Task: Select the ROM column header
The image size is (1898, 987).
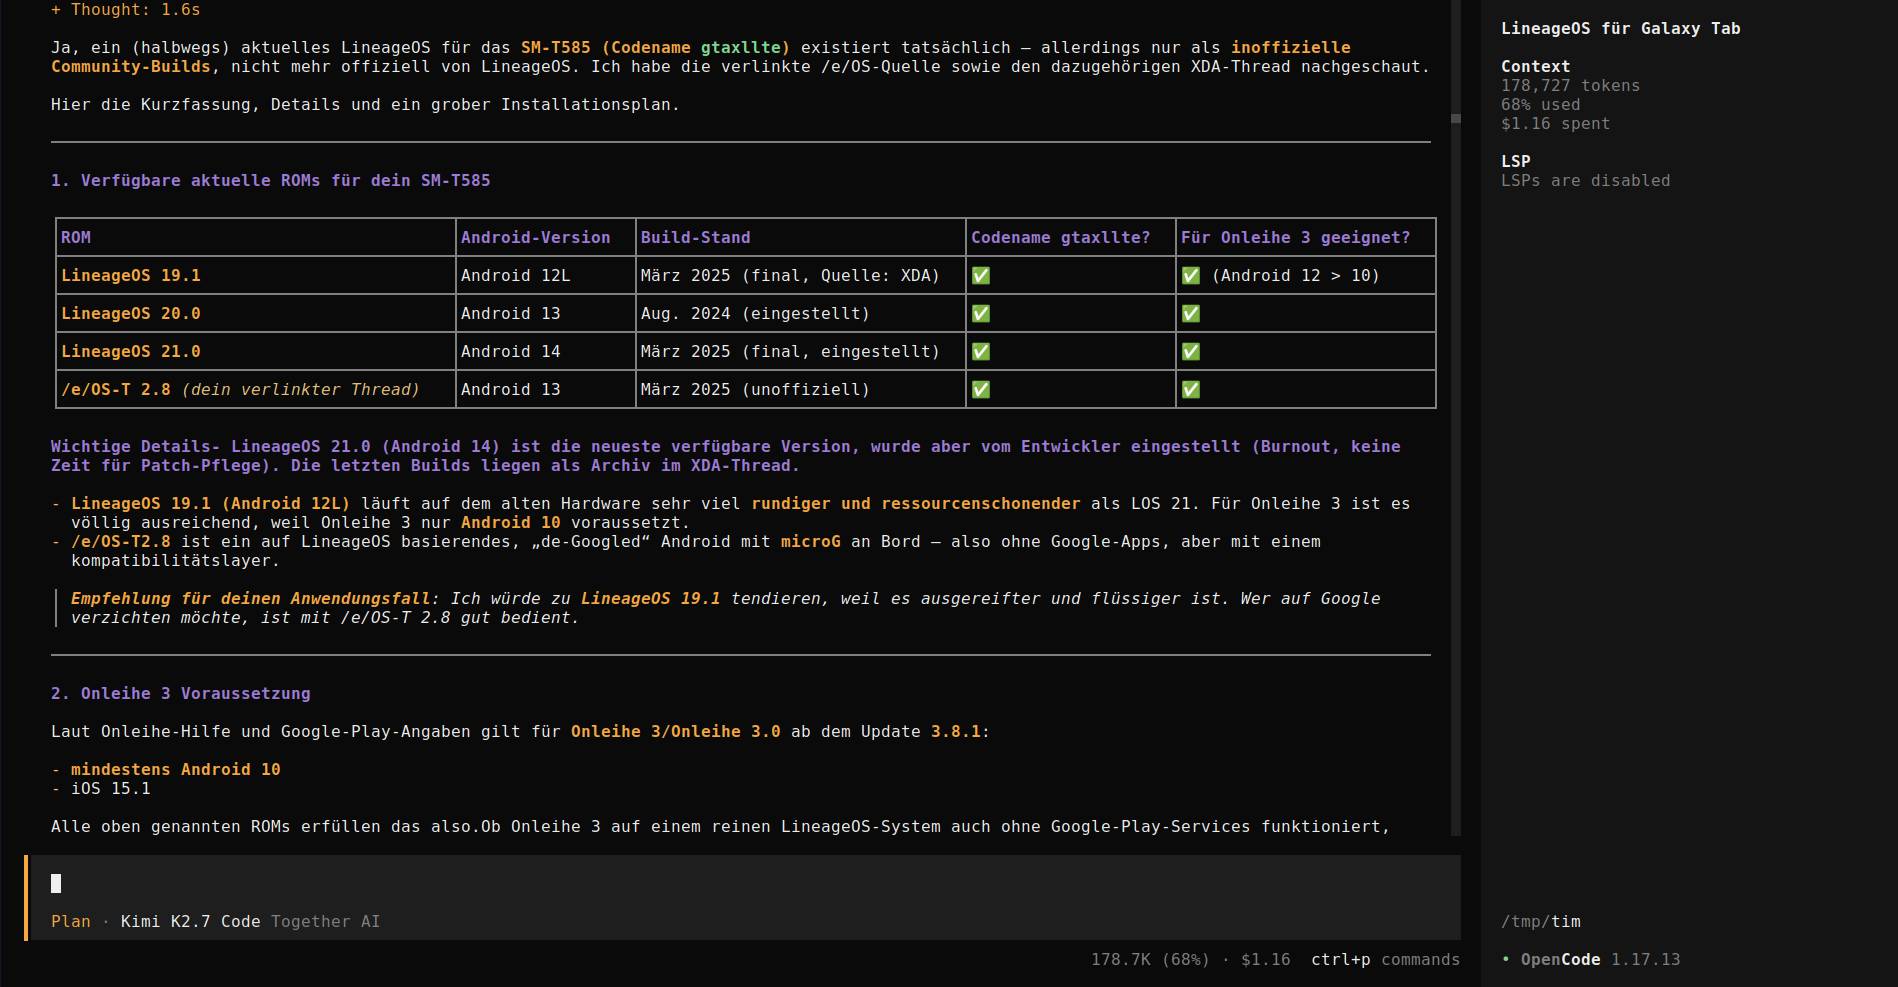Action: (x=76, y=238)
